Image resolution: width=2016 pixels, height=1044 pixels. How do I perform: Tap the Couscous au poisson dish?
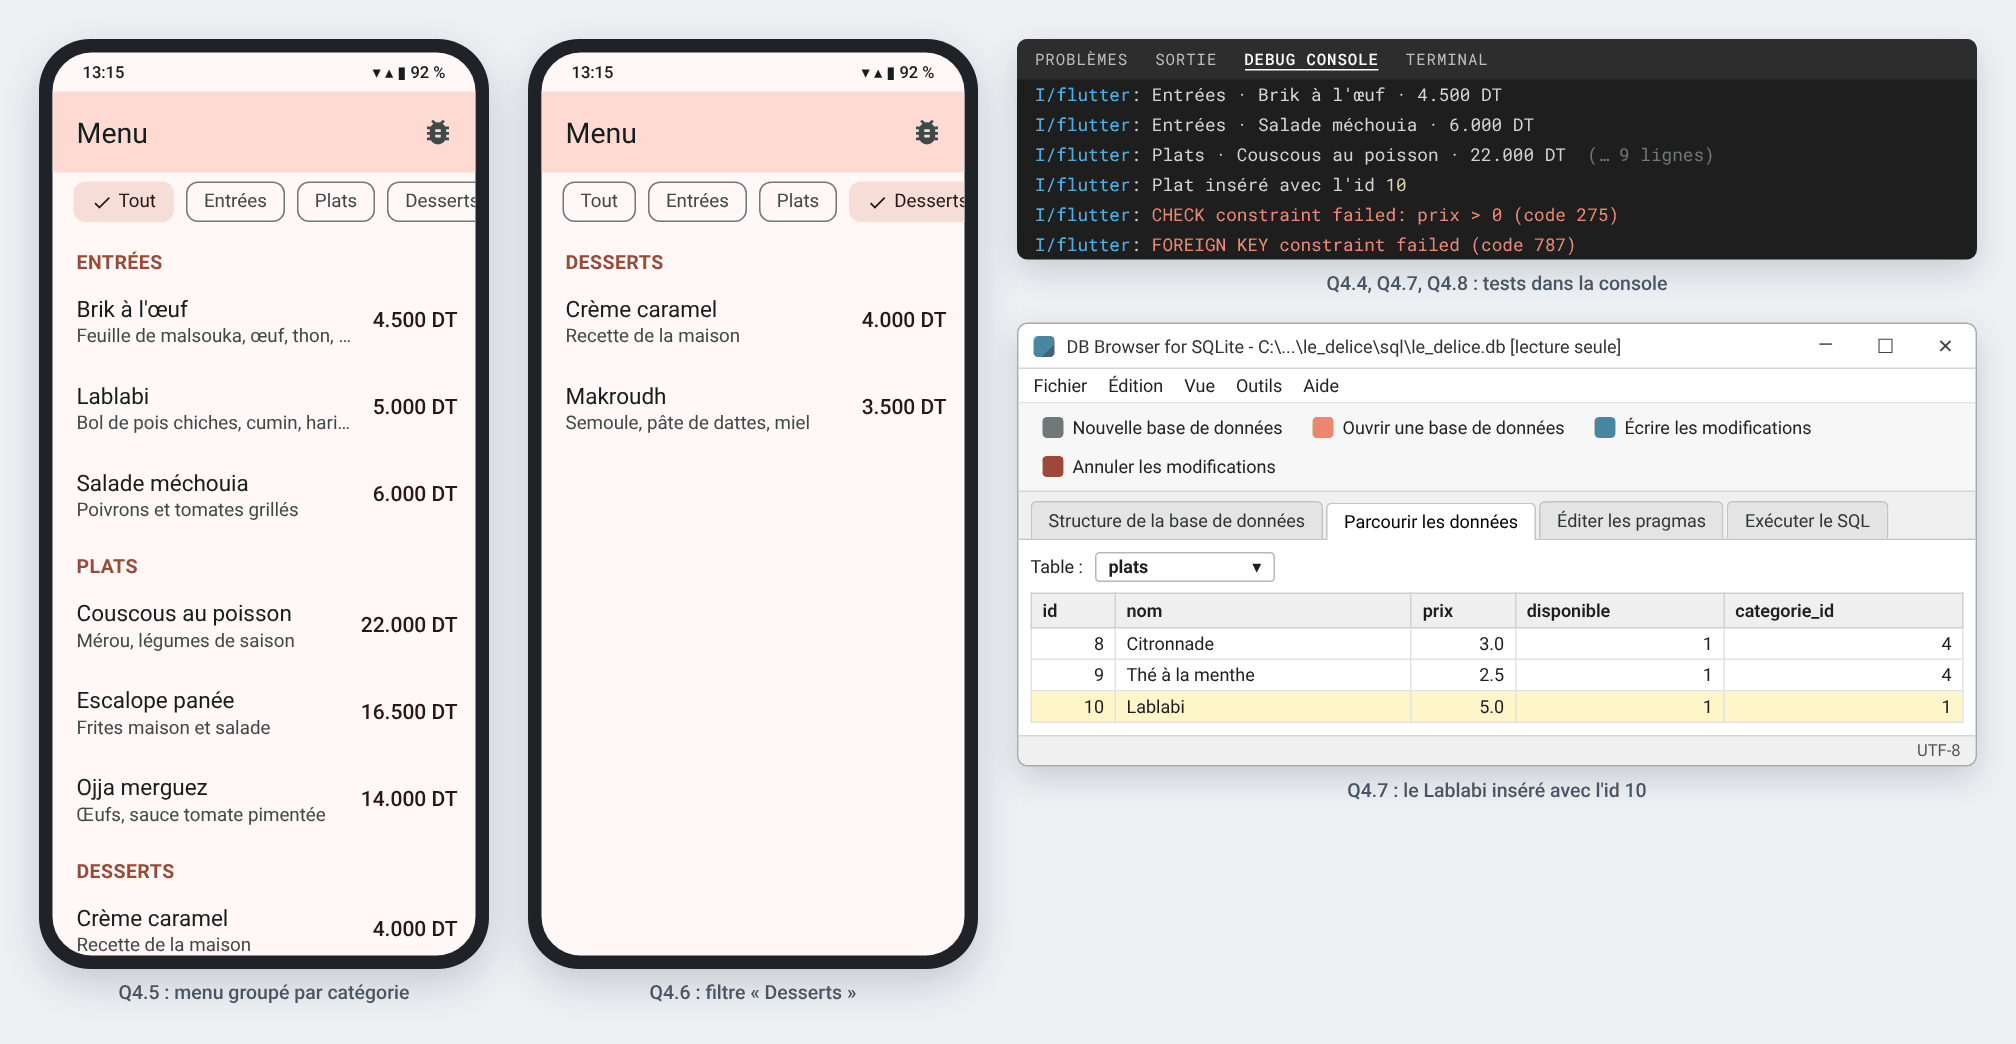(x=264, y=626)
